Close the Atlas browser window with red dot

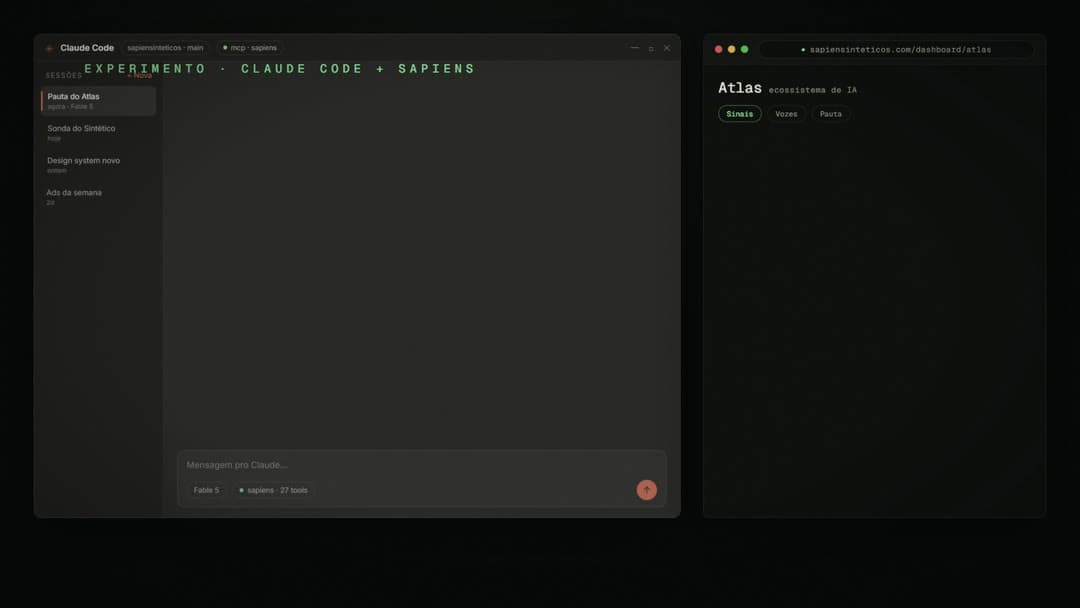coord(718,49)
